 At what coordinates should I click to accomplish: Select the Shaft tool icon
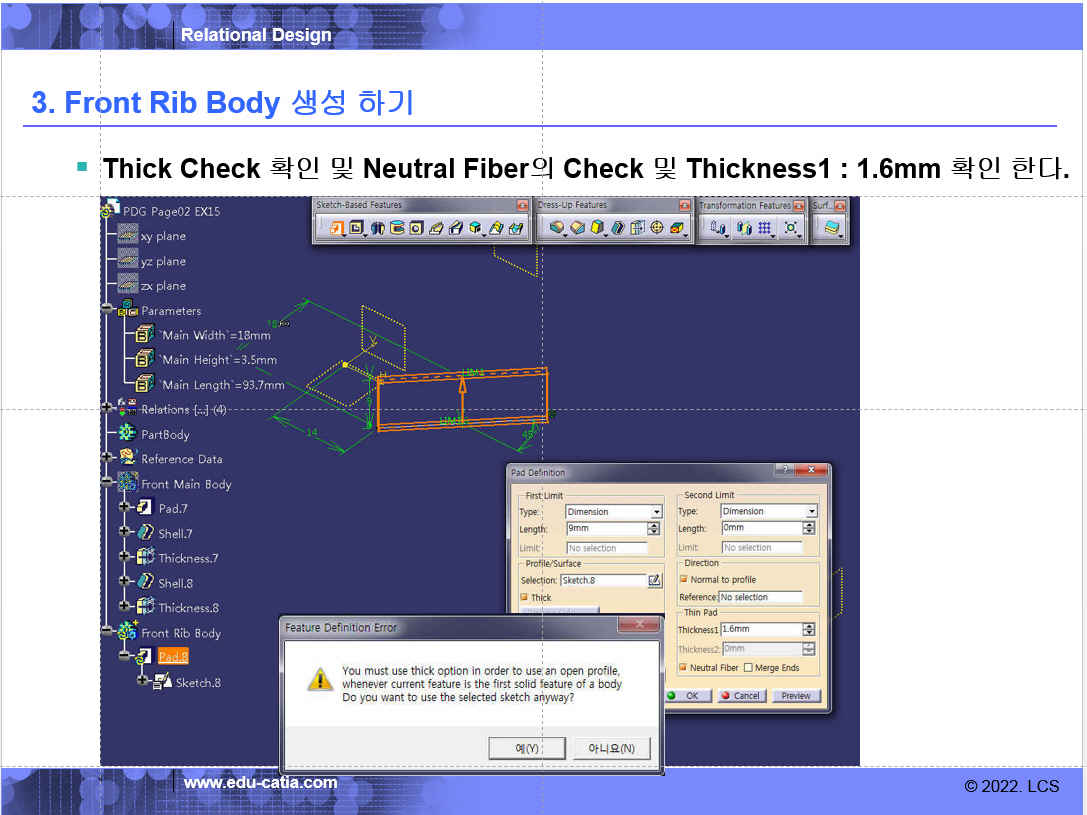click(377, 228)
